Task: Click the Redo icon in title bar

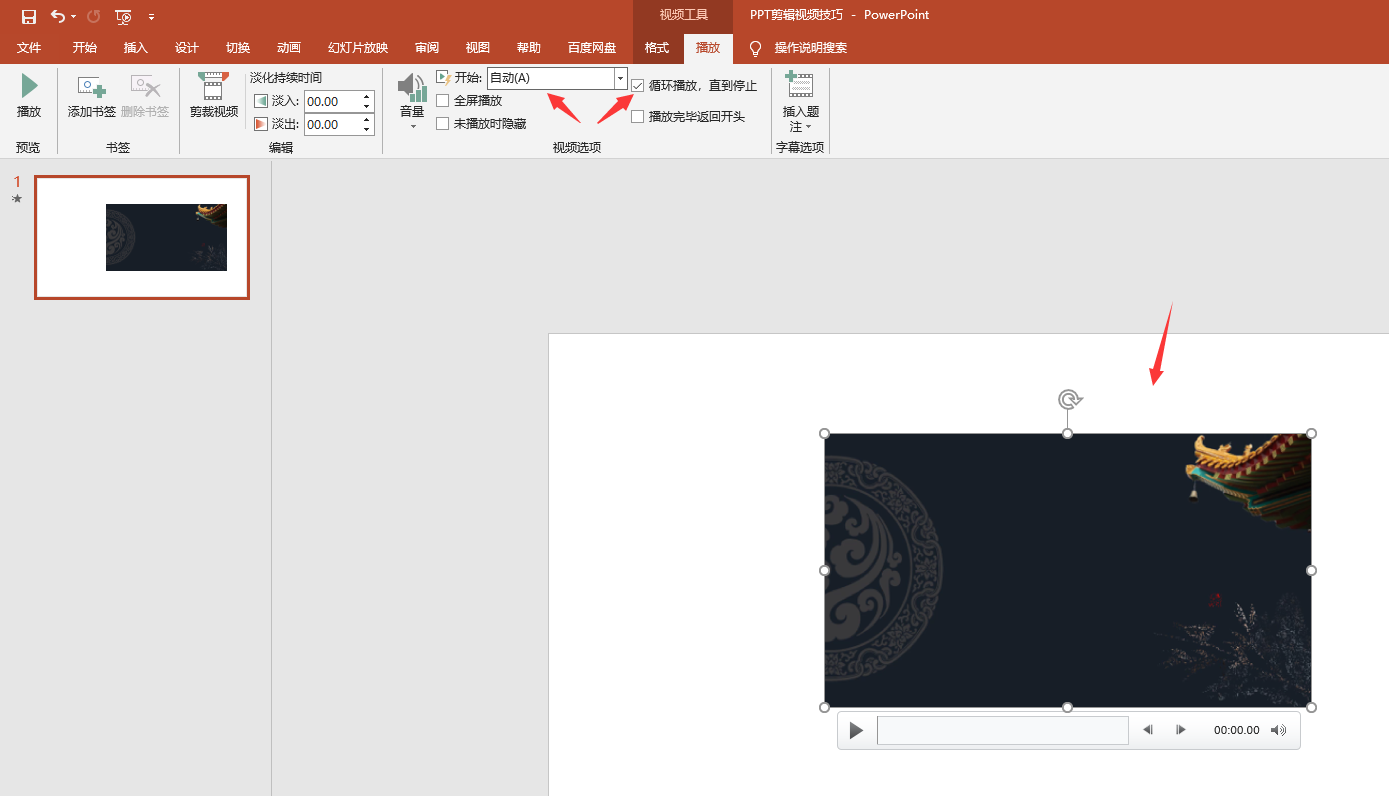Action: coord(94,16)
